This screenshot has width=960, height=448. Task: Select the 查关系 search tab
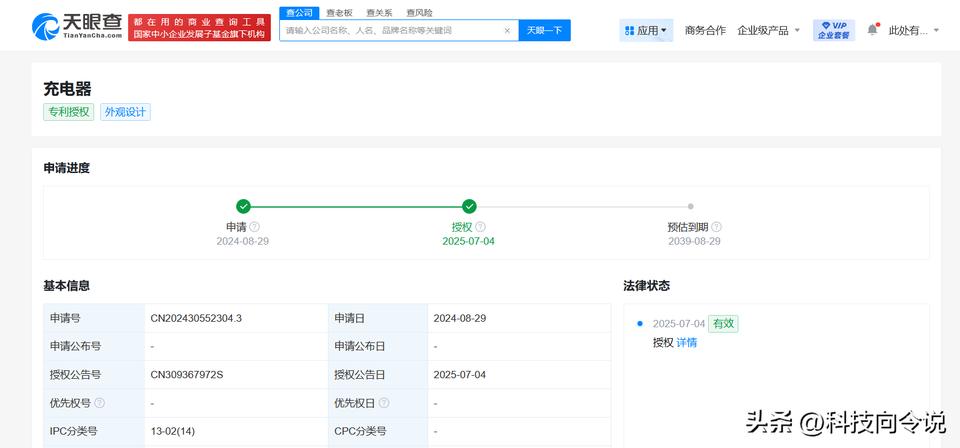click(379, 12)
